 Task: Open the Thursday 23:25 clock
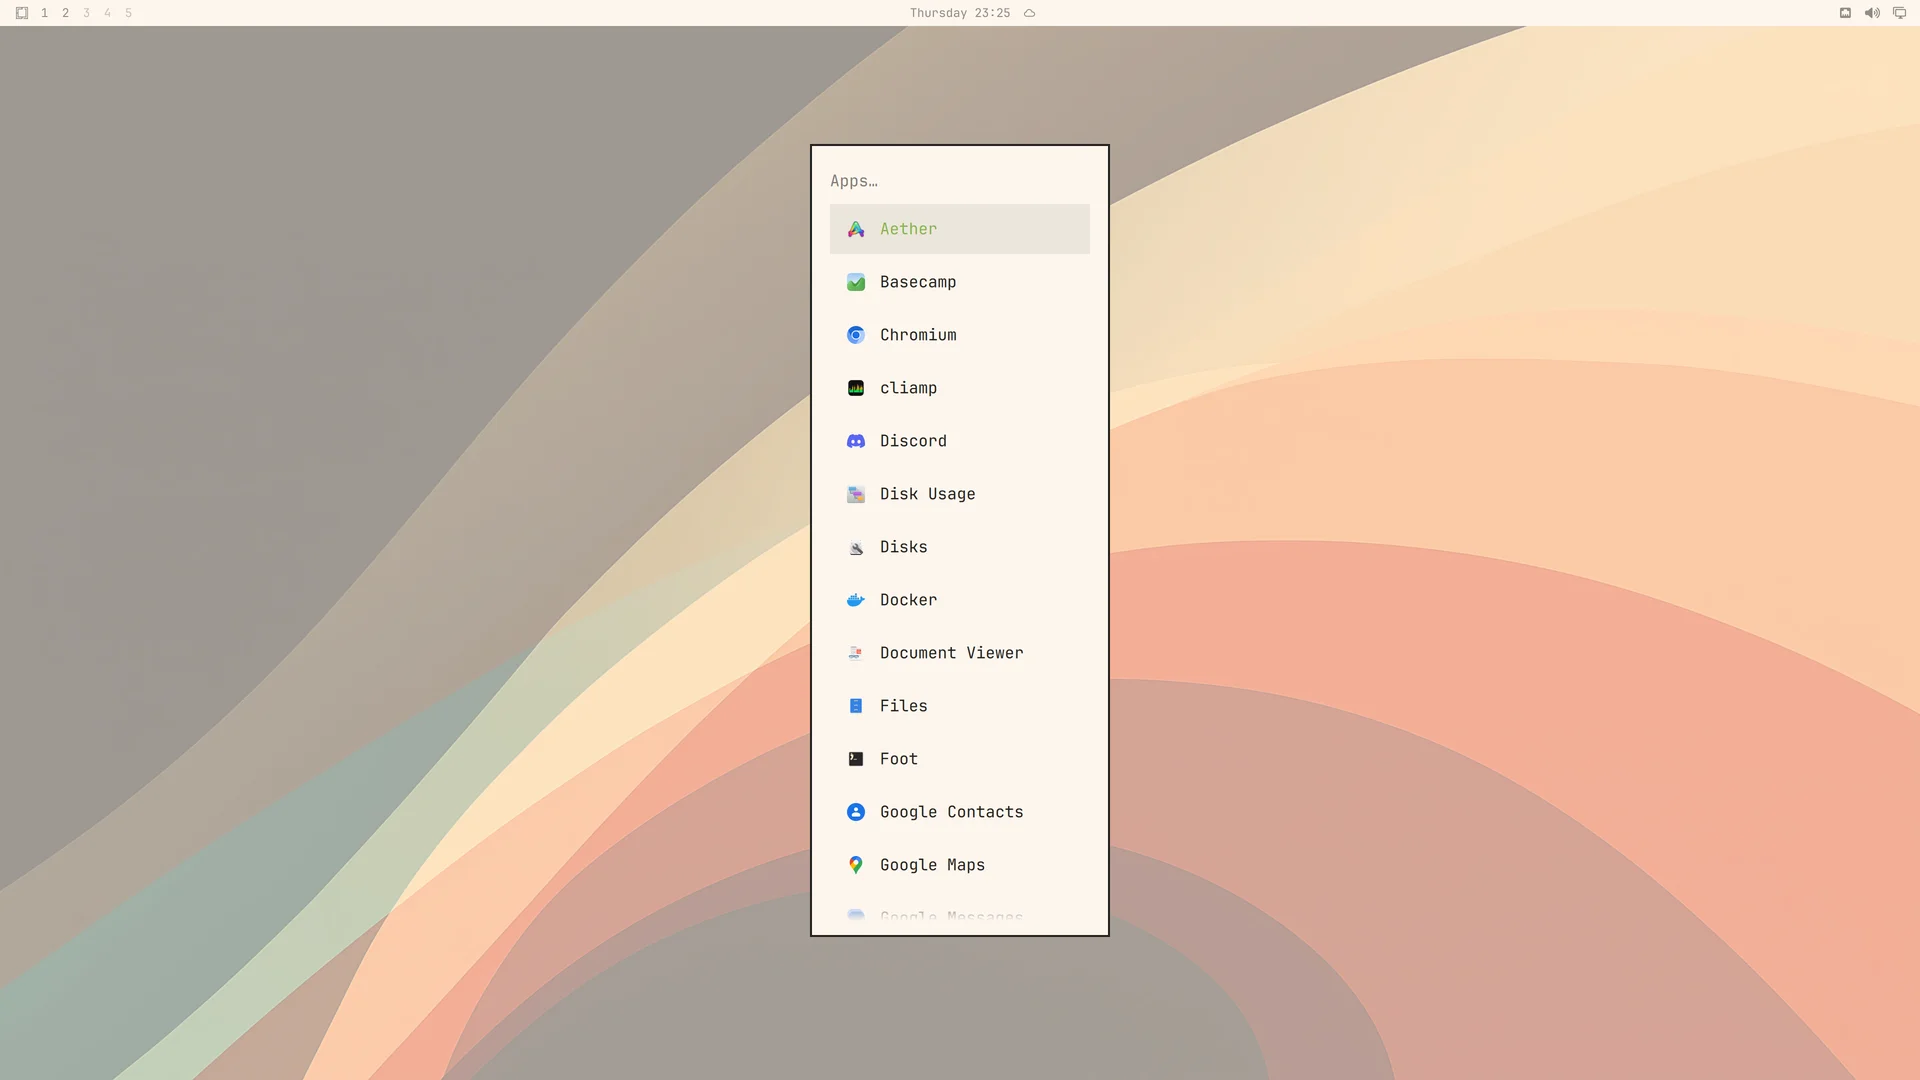pyautogui.click(x=960, y=13)
